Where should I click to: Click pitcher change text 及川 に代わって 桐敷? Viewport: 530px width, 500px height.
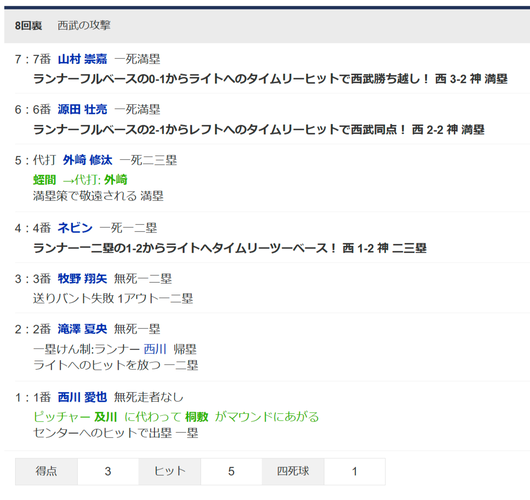151,417
